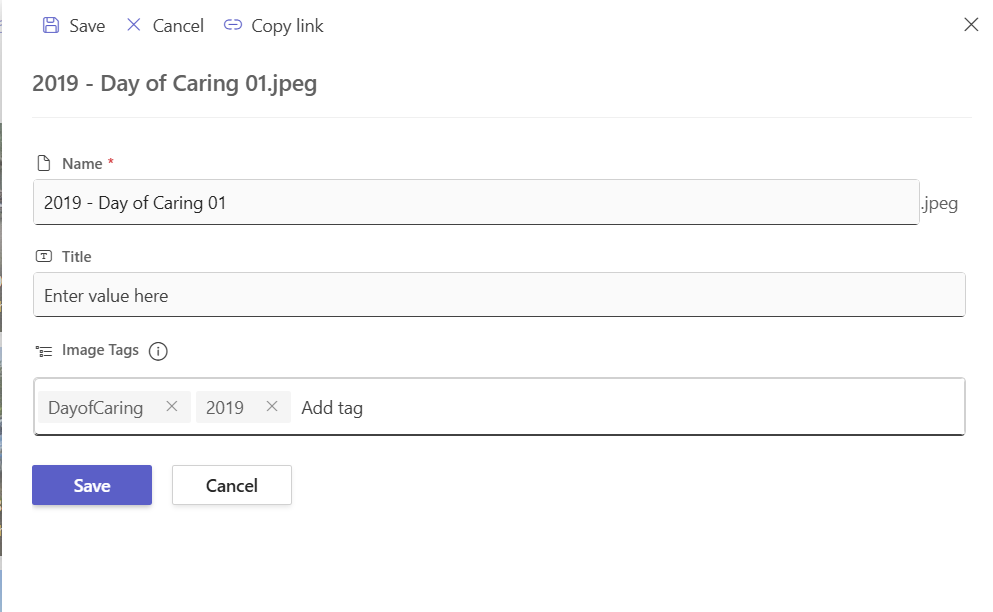Click the Save text in the top bar
This screenshot has width=993, height=612.
[87, 26]
